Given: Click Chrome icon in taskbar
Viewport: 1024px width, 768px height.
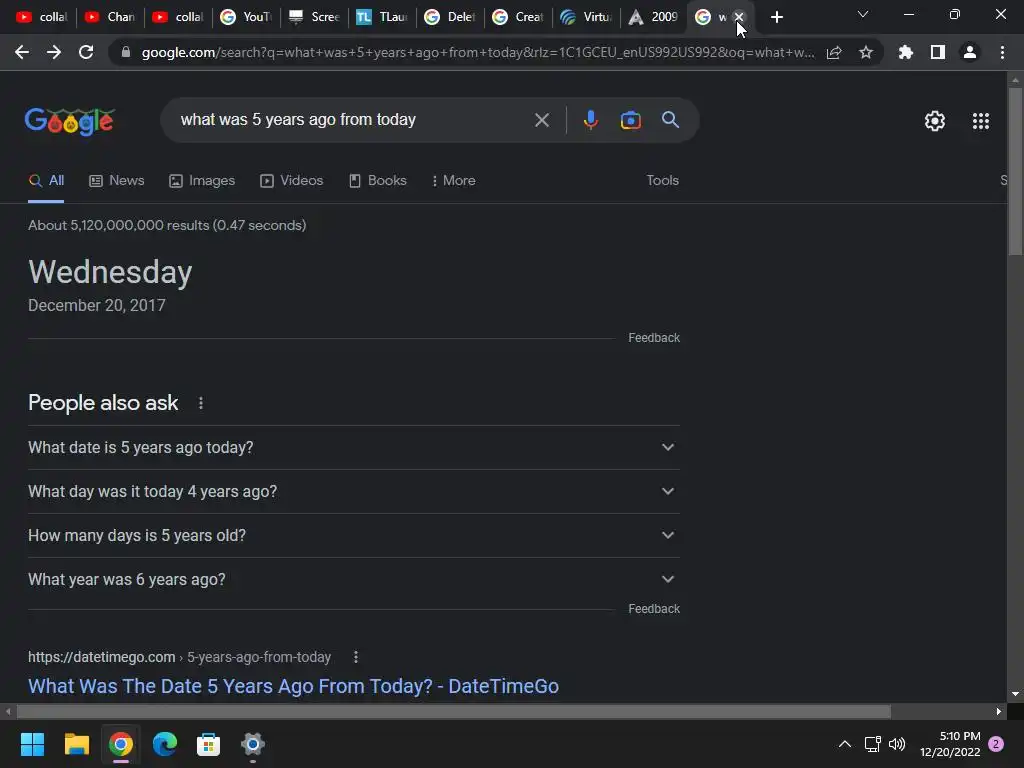Looking at the screenshot, I should [121, 744].
